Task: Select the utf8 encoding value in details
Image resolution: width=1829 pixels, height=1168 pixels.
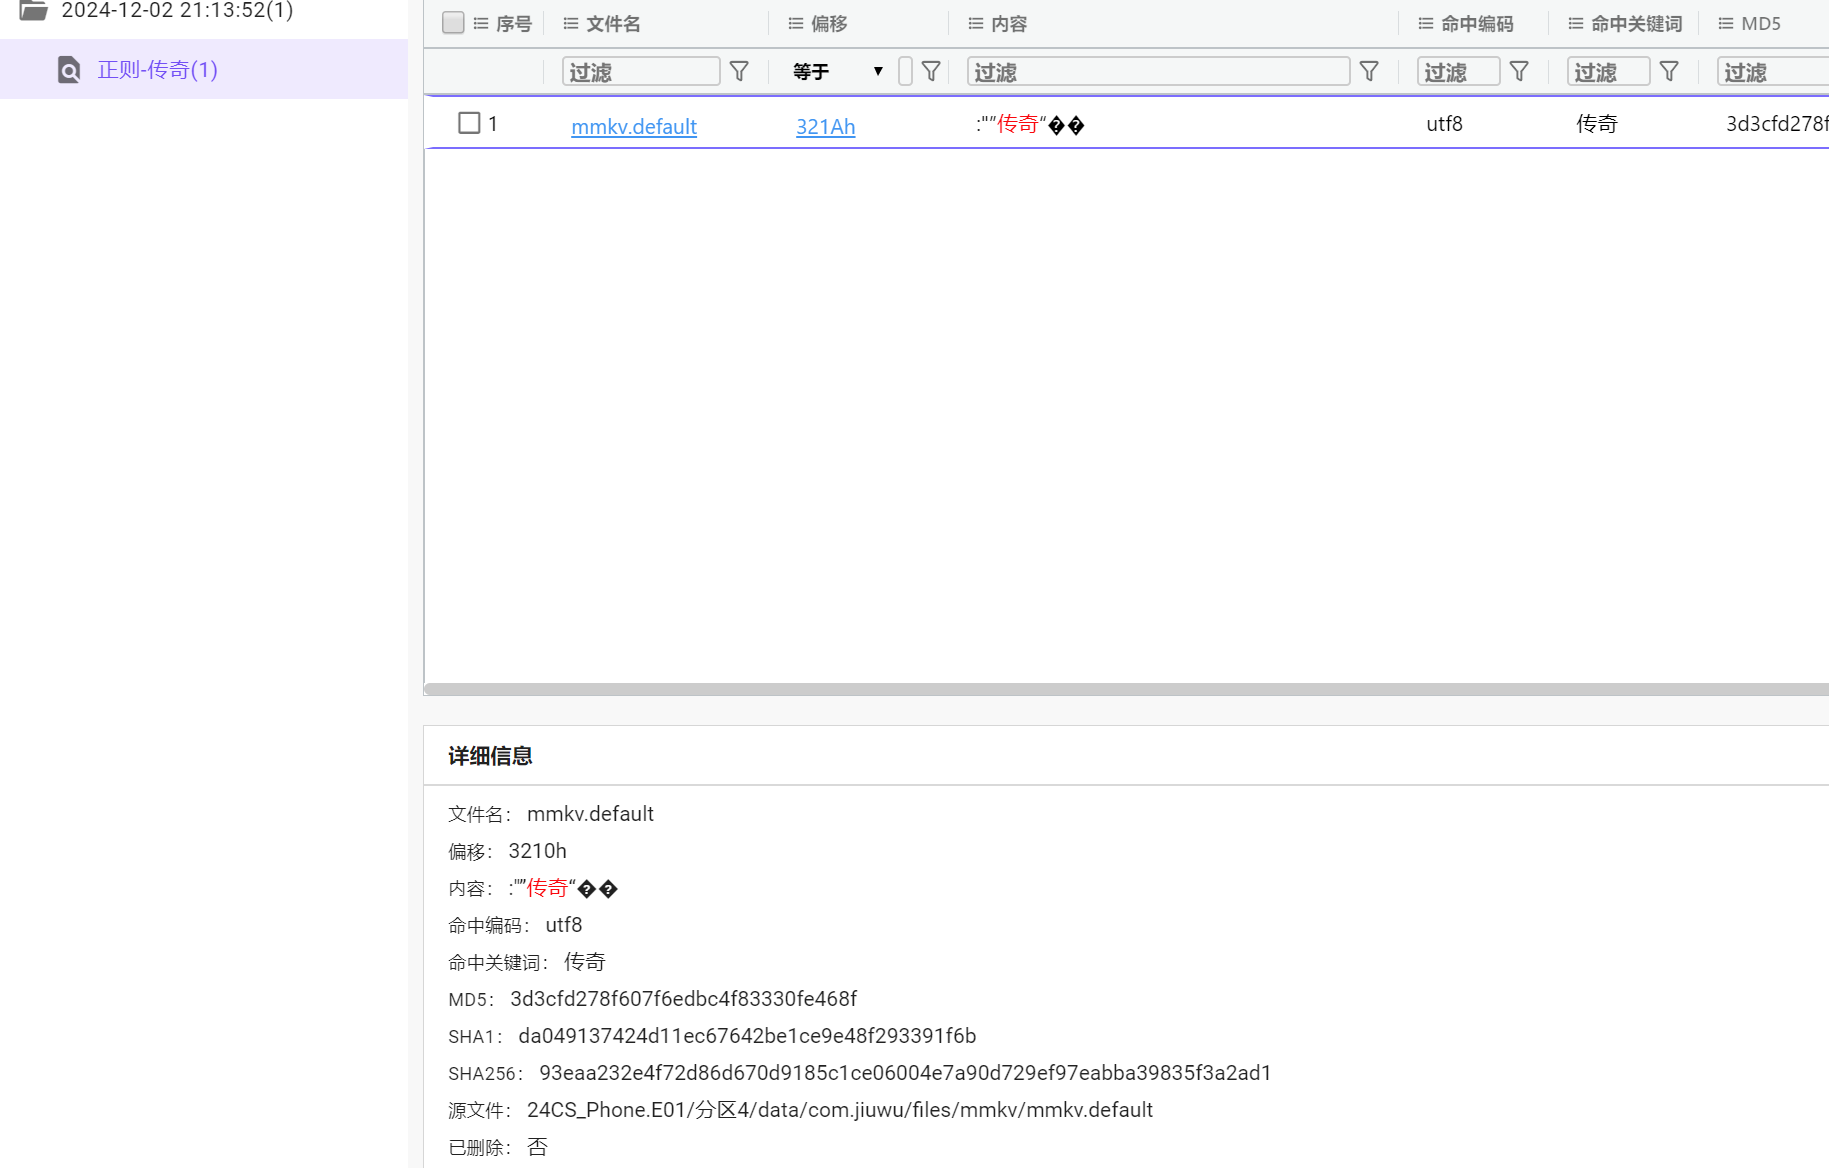Action: click(x=564, y=925)
